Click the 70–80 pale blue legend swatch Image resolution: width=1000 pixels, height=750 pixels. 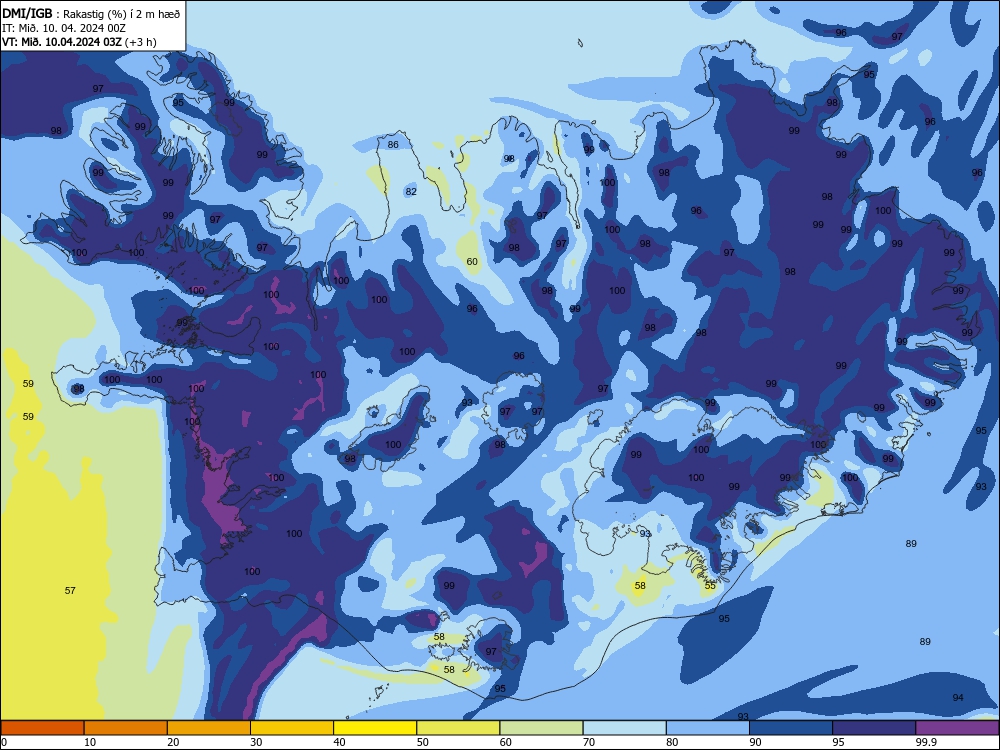point(624,728)
